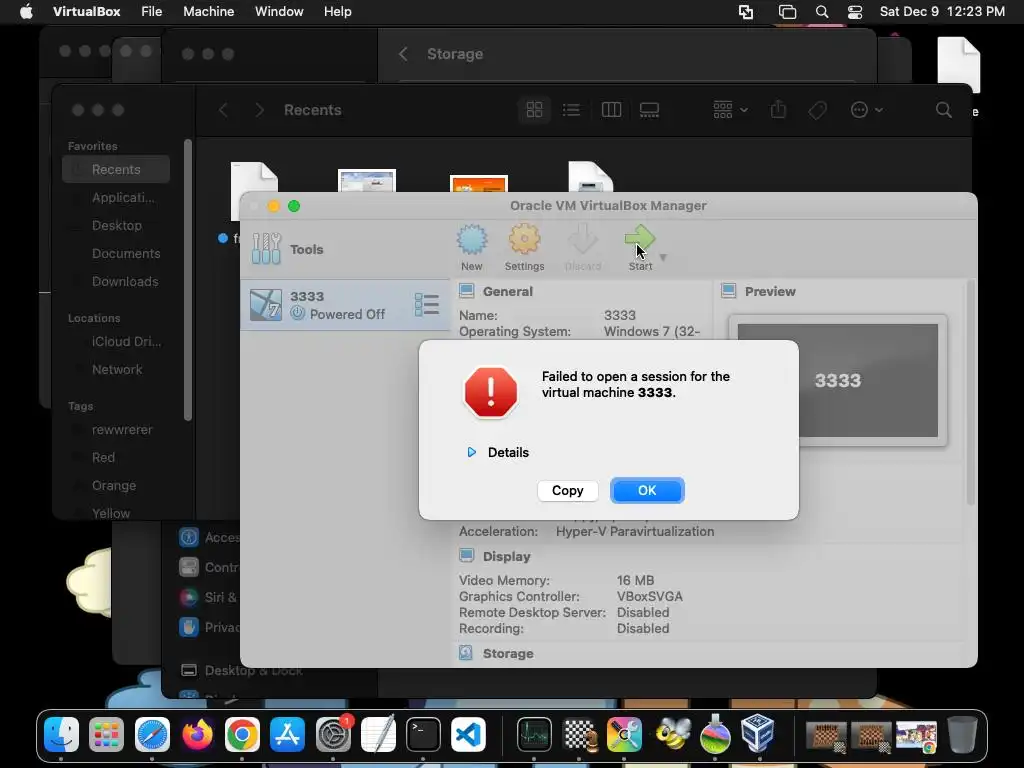This screenshot has height=768, width=1024.
Task: Open Visual Studio Code from the Dock
Action: click(x=468, y=734)
